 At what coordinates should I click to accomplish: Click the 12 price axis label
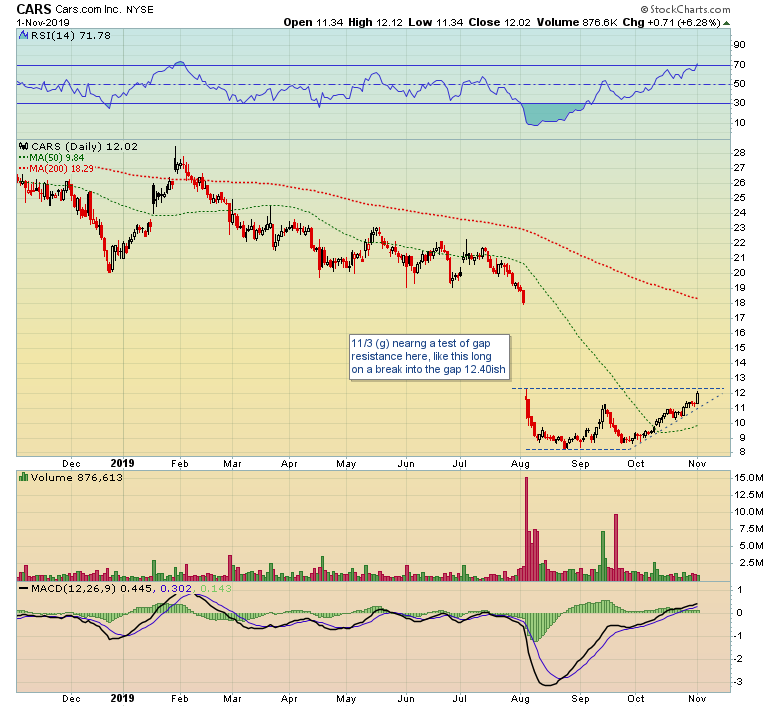[739, 393]
